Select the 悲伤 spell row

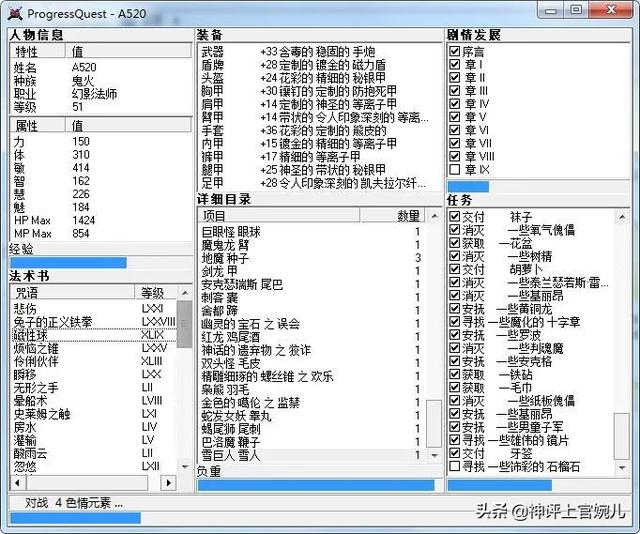point(94,309)
